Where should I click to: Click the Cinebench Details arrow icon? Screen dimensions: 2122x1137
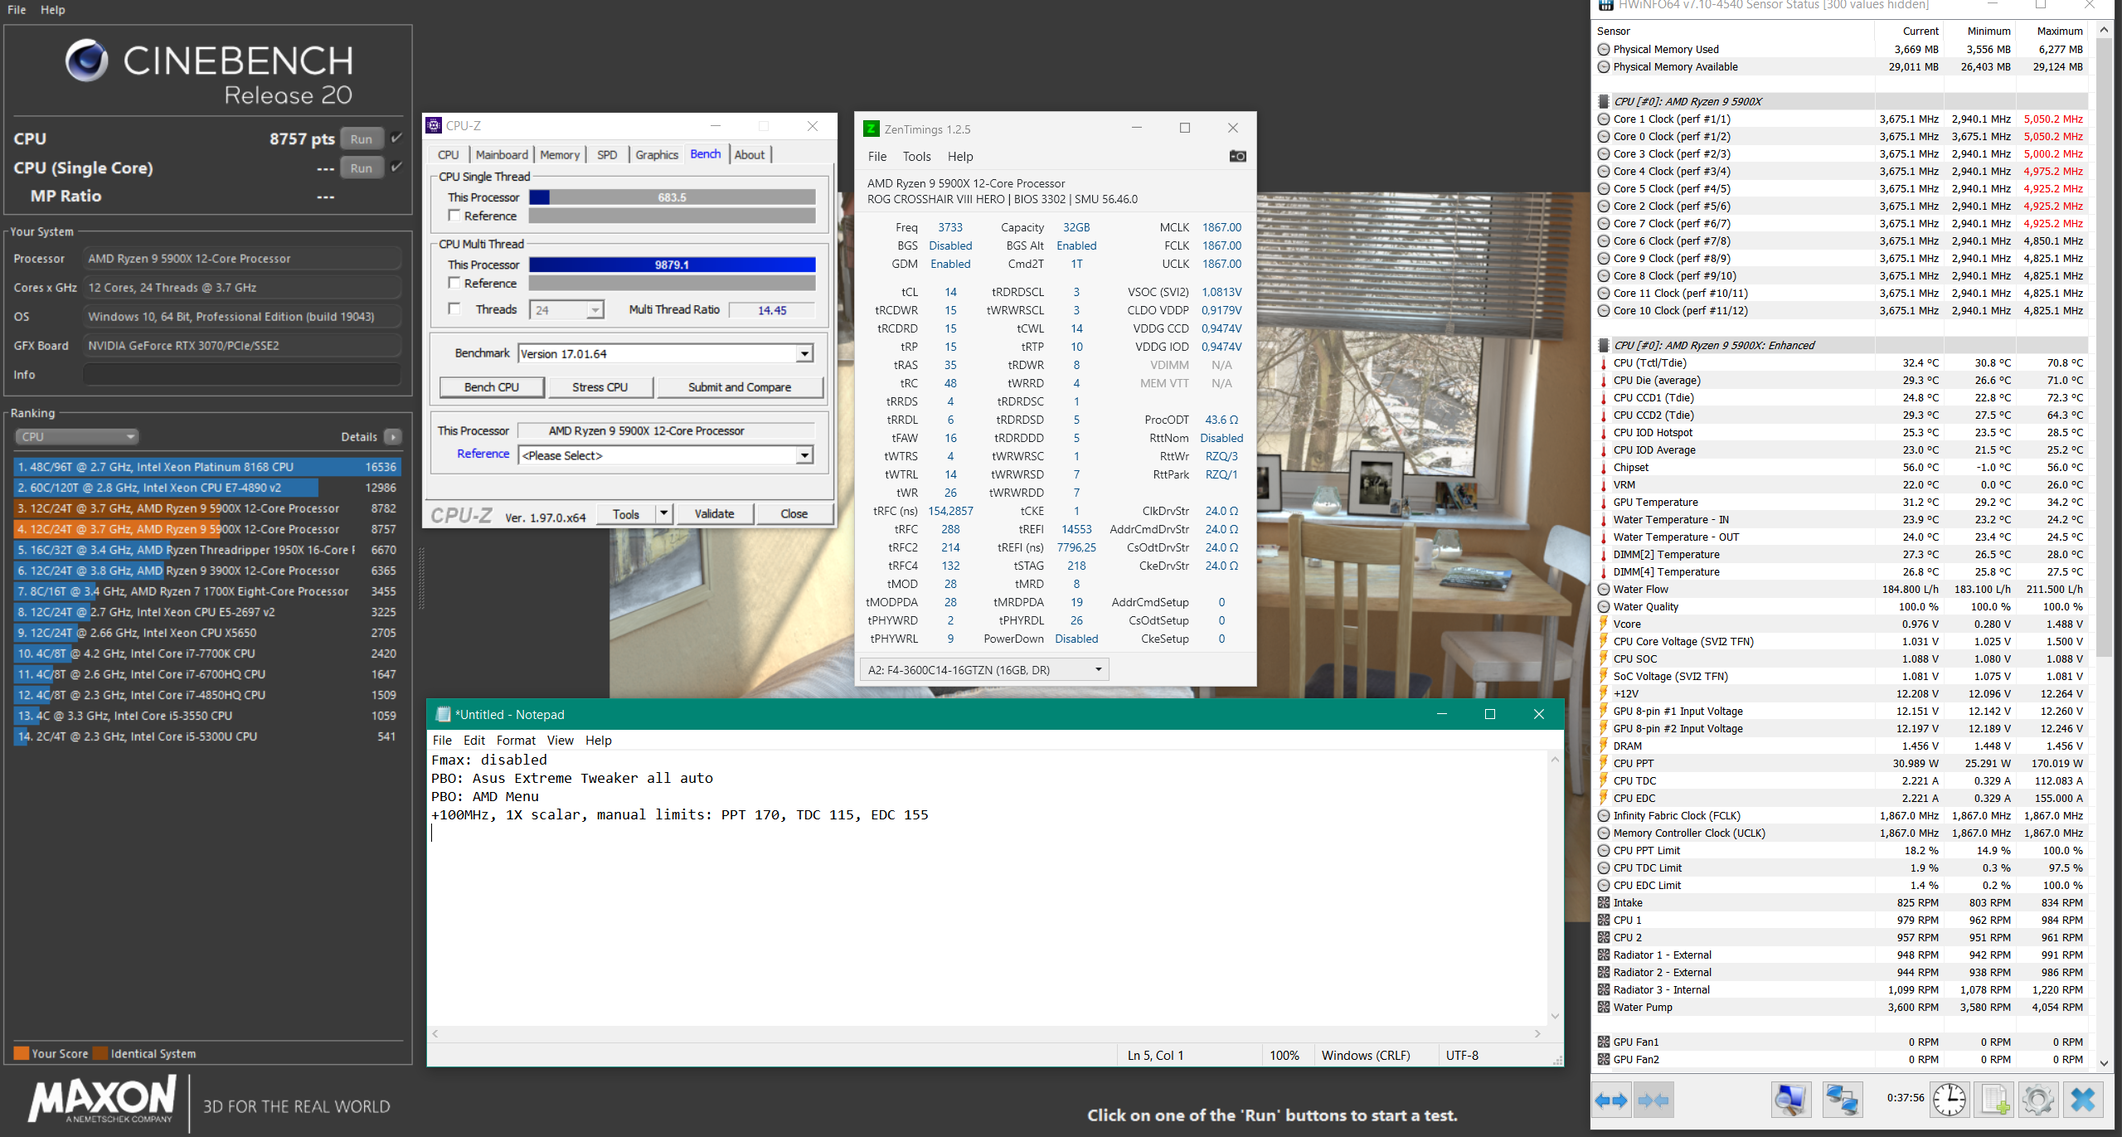(x=393, y=437)
